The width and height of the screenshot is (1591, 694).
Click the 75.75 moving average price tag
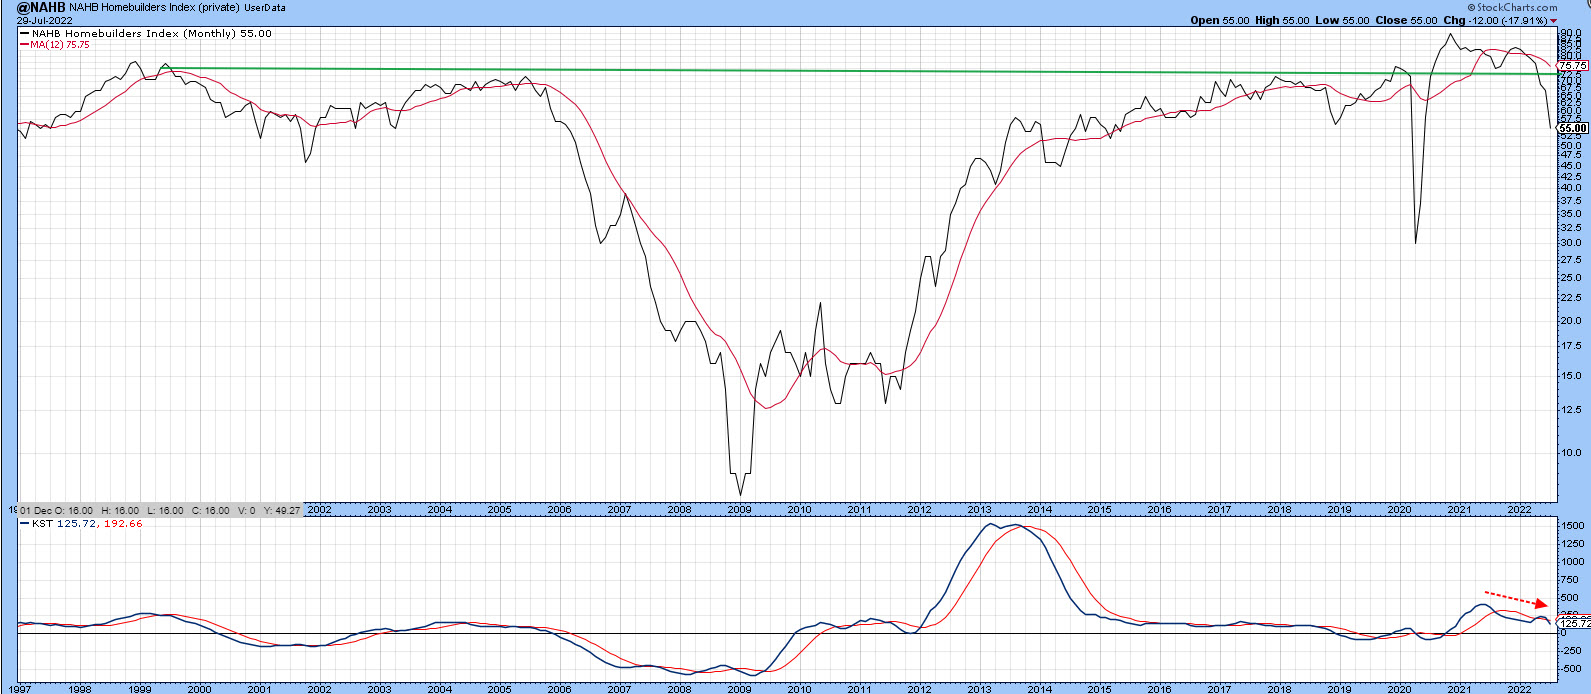1573,66
